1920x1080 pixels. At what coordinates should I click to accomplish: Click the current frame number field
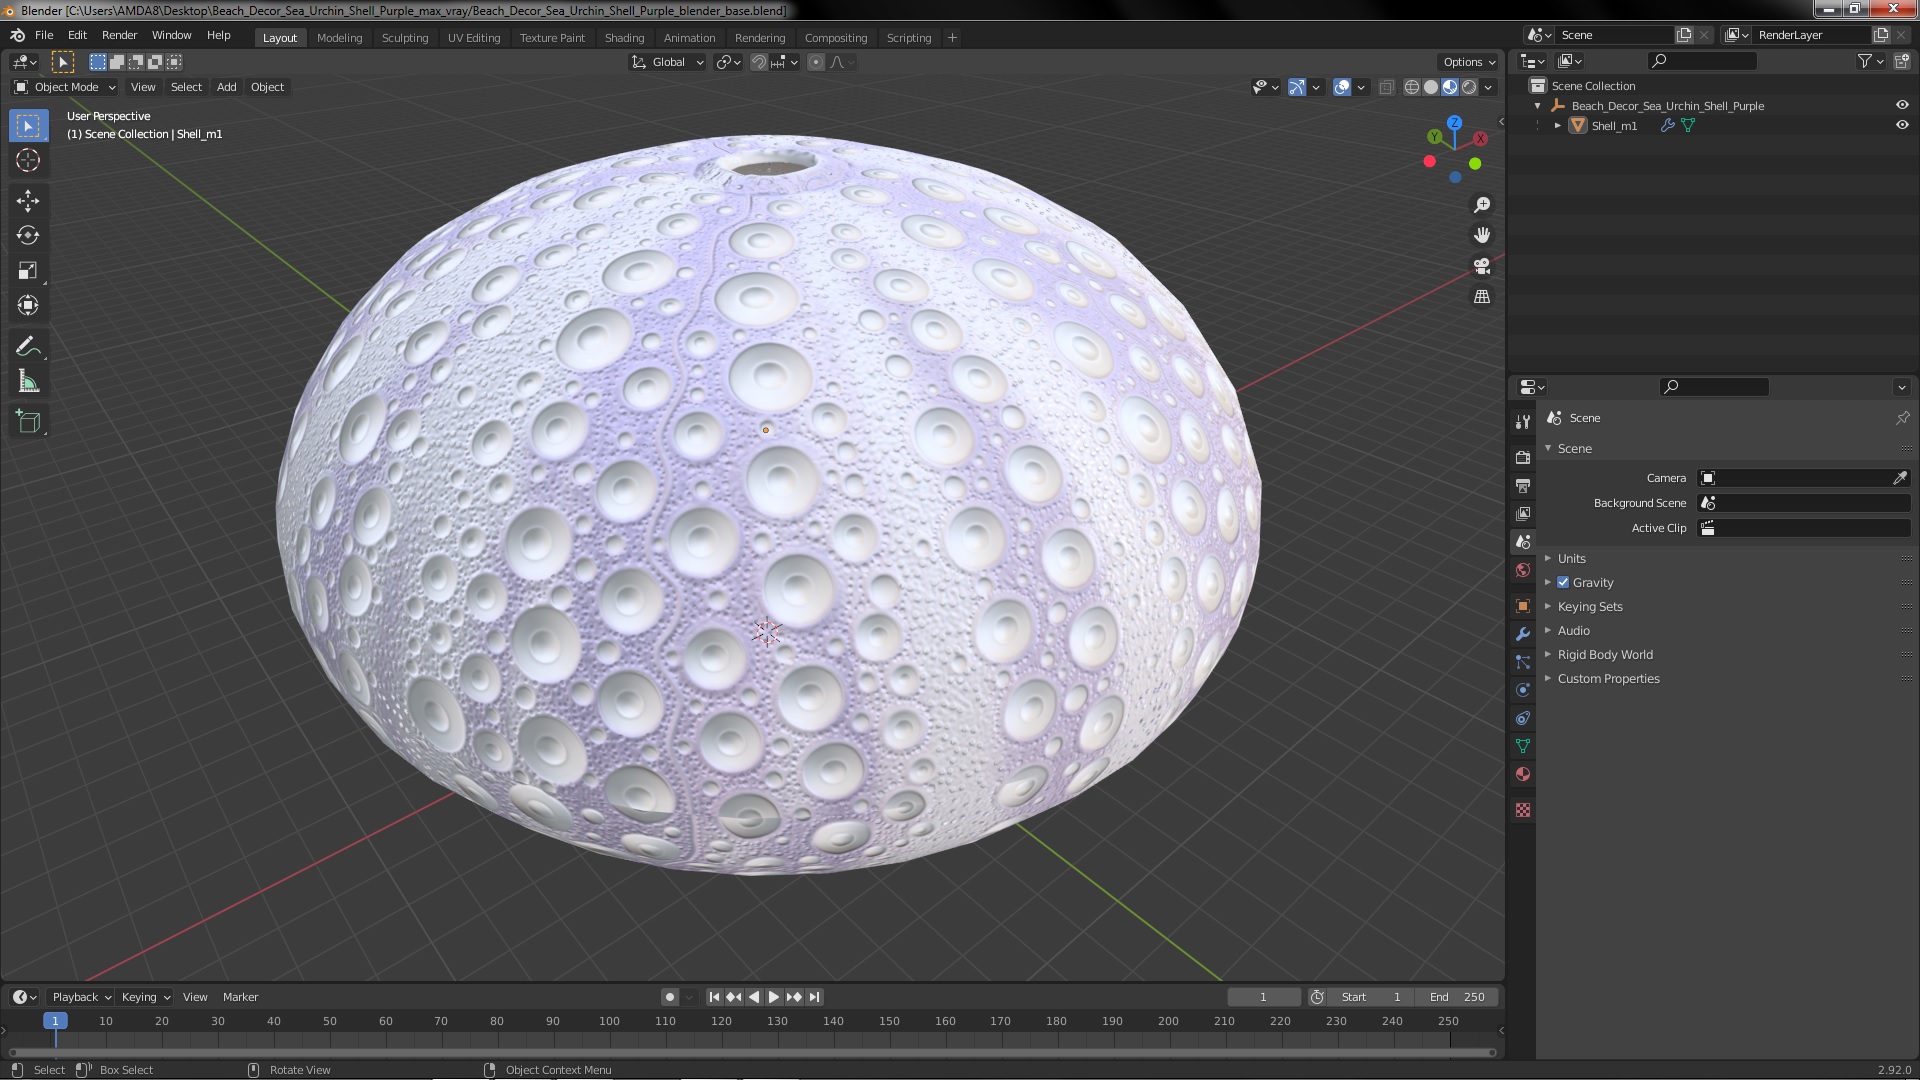[x=1263, y=997]
